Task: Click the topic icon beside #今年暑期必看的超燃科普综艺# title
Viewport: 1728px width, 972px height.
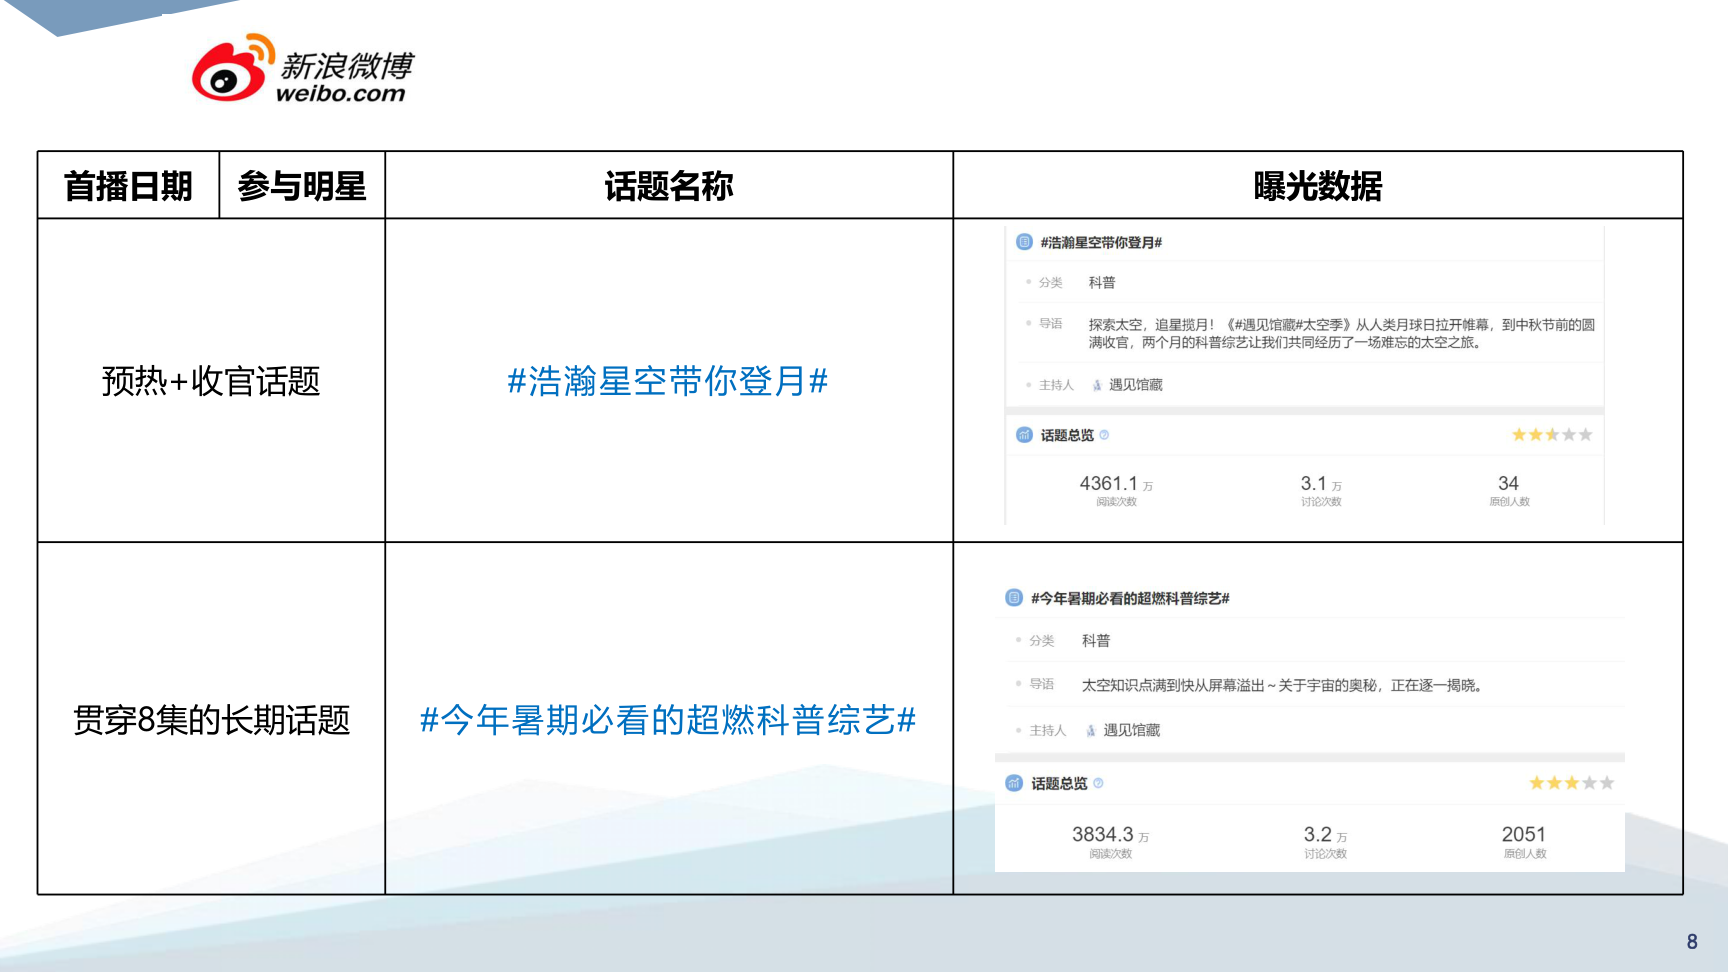Action: click(x=1014, y=598)
